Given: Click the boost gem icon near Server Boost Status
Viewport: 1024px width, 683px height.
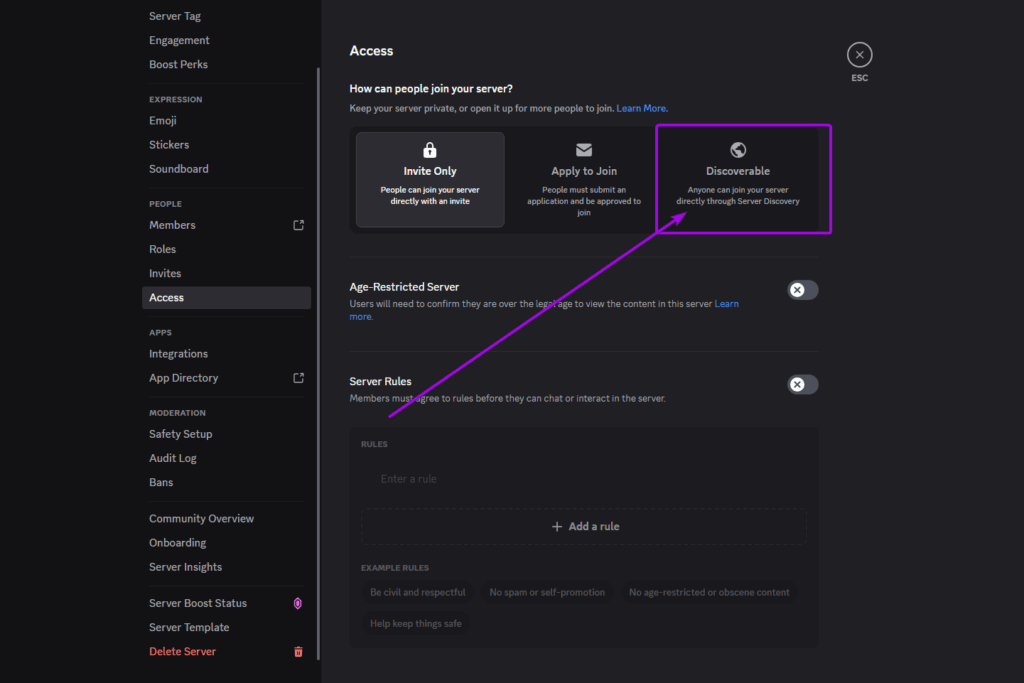Looking at the screenshot, I should point(295,603).
